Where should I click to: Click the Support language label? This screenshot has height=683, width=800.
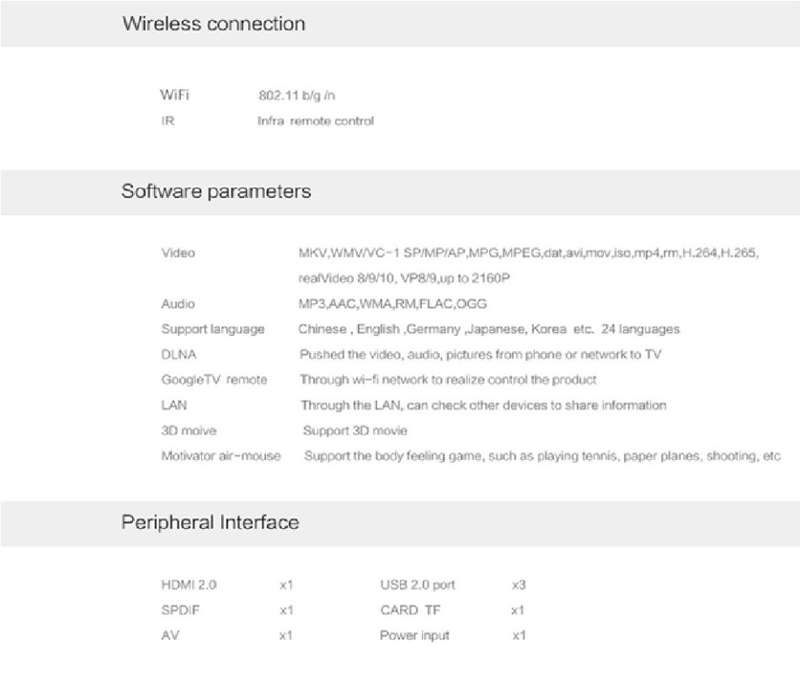[x=213, y=330]
